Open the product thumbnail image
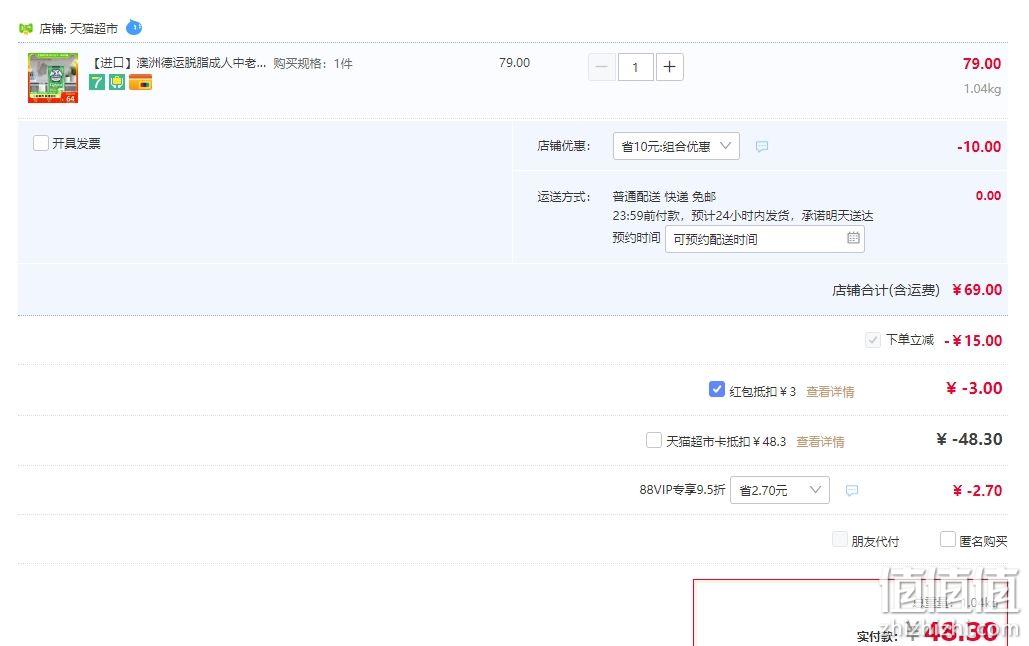This screenshot has width=1029, height=646. [x=53, y=78]
